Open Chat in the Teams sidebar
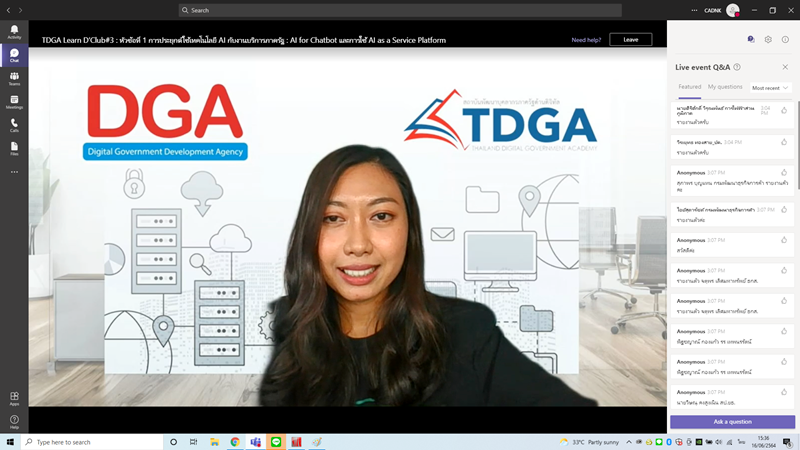Viewport: 800px width, 450px height. pos(14,55)
